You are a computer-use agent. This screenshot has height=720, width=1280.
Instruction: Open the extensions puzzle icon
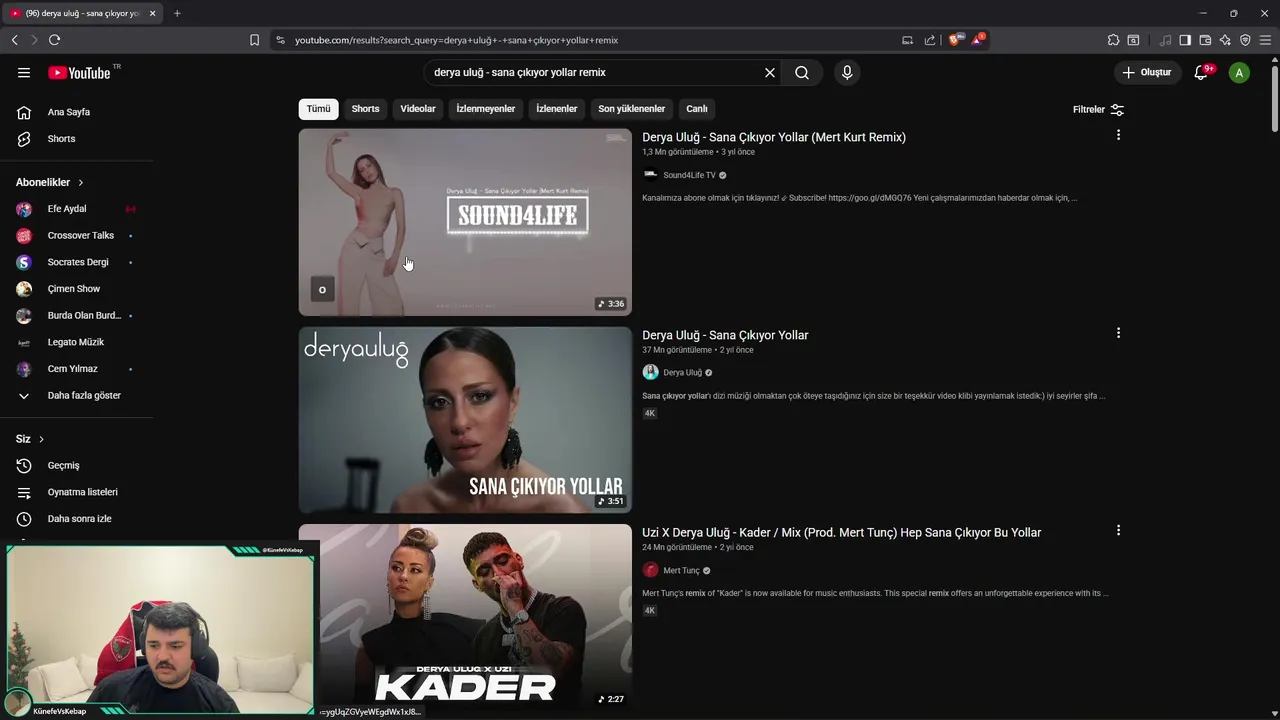pyautogui.click(x=1113, y=40)
